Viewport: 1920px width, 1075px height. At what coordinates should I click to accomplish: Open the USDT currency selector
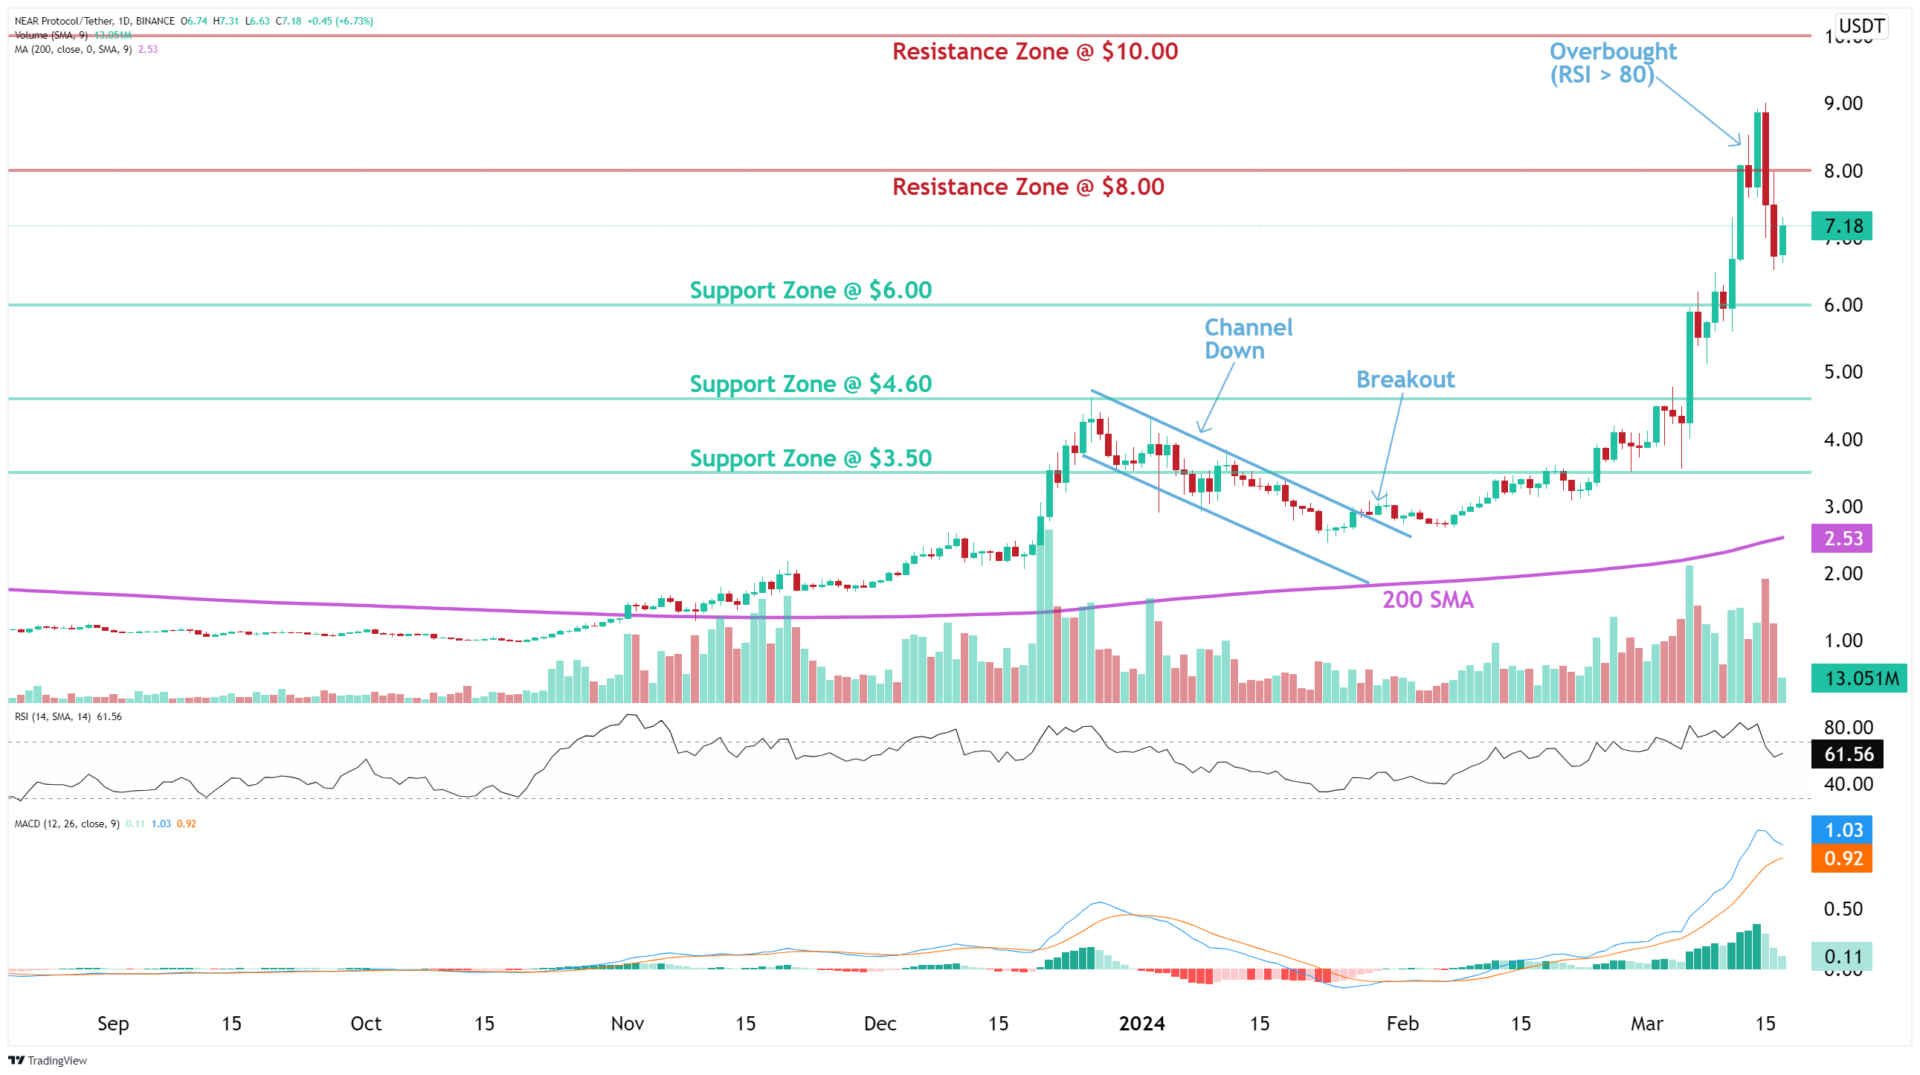pyautogui.click(x=1862, y=26)
